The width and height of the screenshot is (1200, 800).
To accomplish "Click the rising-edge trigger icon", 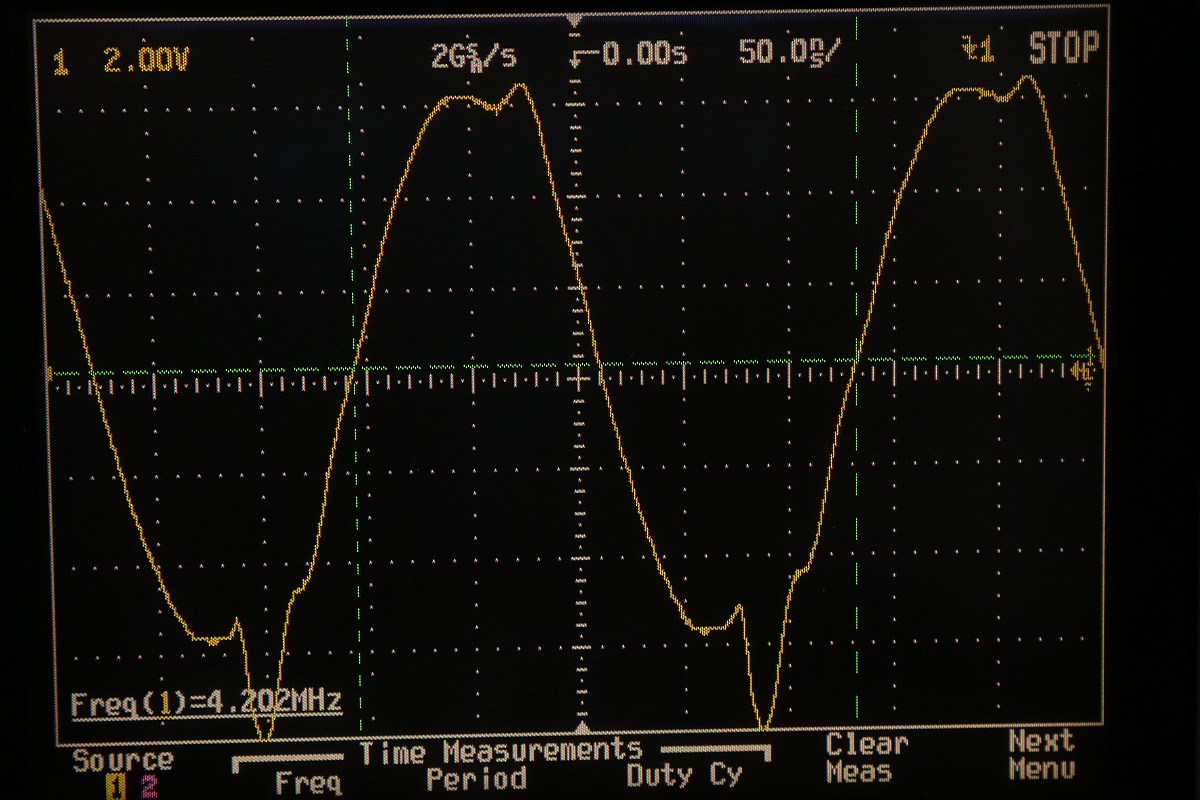I will pos(977,50).
